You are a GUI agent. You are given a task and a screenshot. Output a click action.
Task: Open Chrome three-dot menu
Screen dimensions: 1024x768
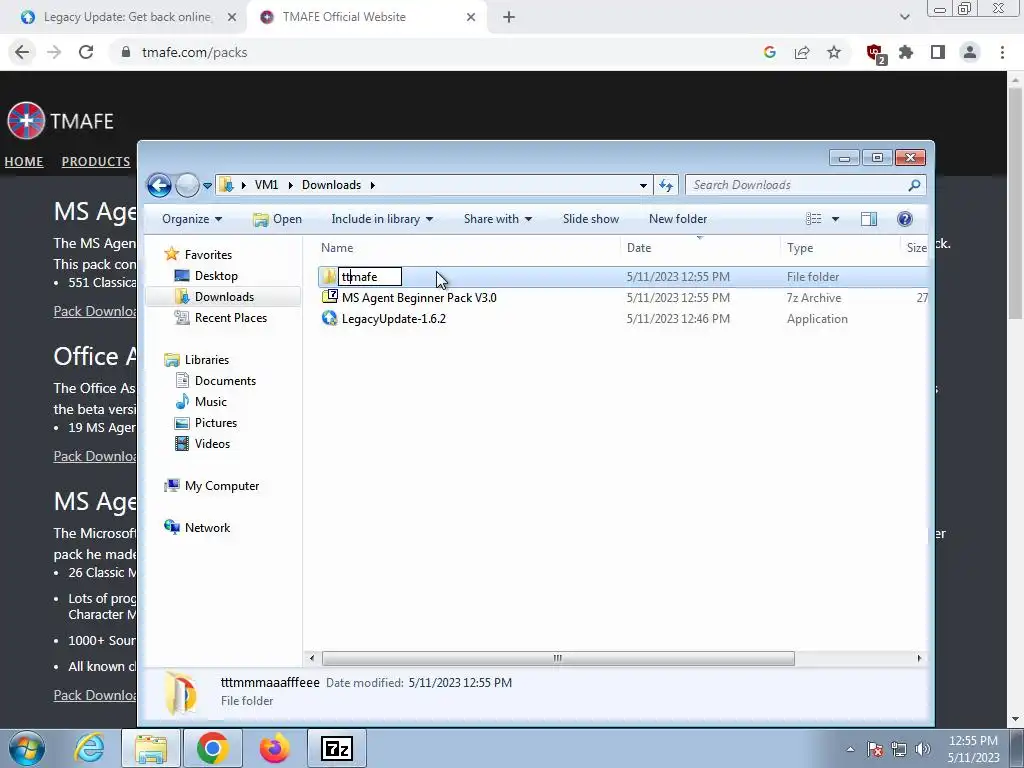[x=1002, y=52]
